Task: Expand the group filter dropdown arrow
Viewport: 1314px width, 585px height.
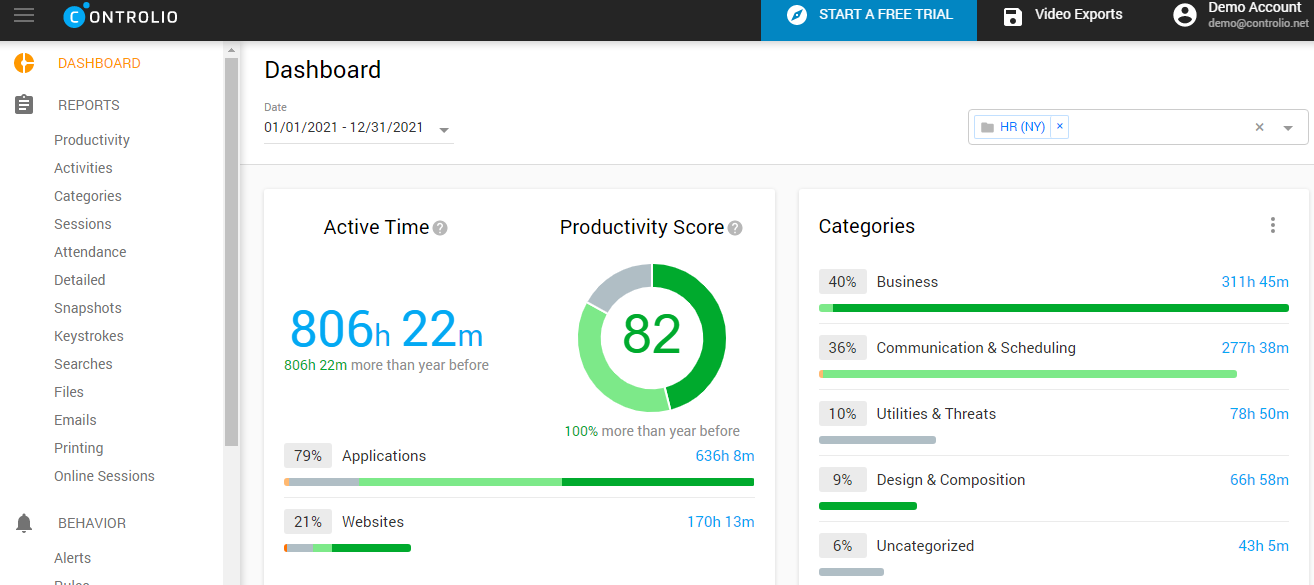Action: pyautogui.click(x=1288, y=128)
